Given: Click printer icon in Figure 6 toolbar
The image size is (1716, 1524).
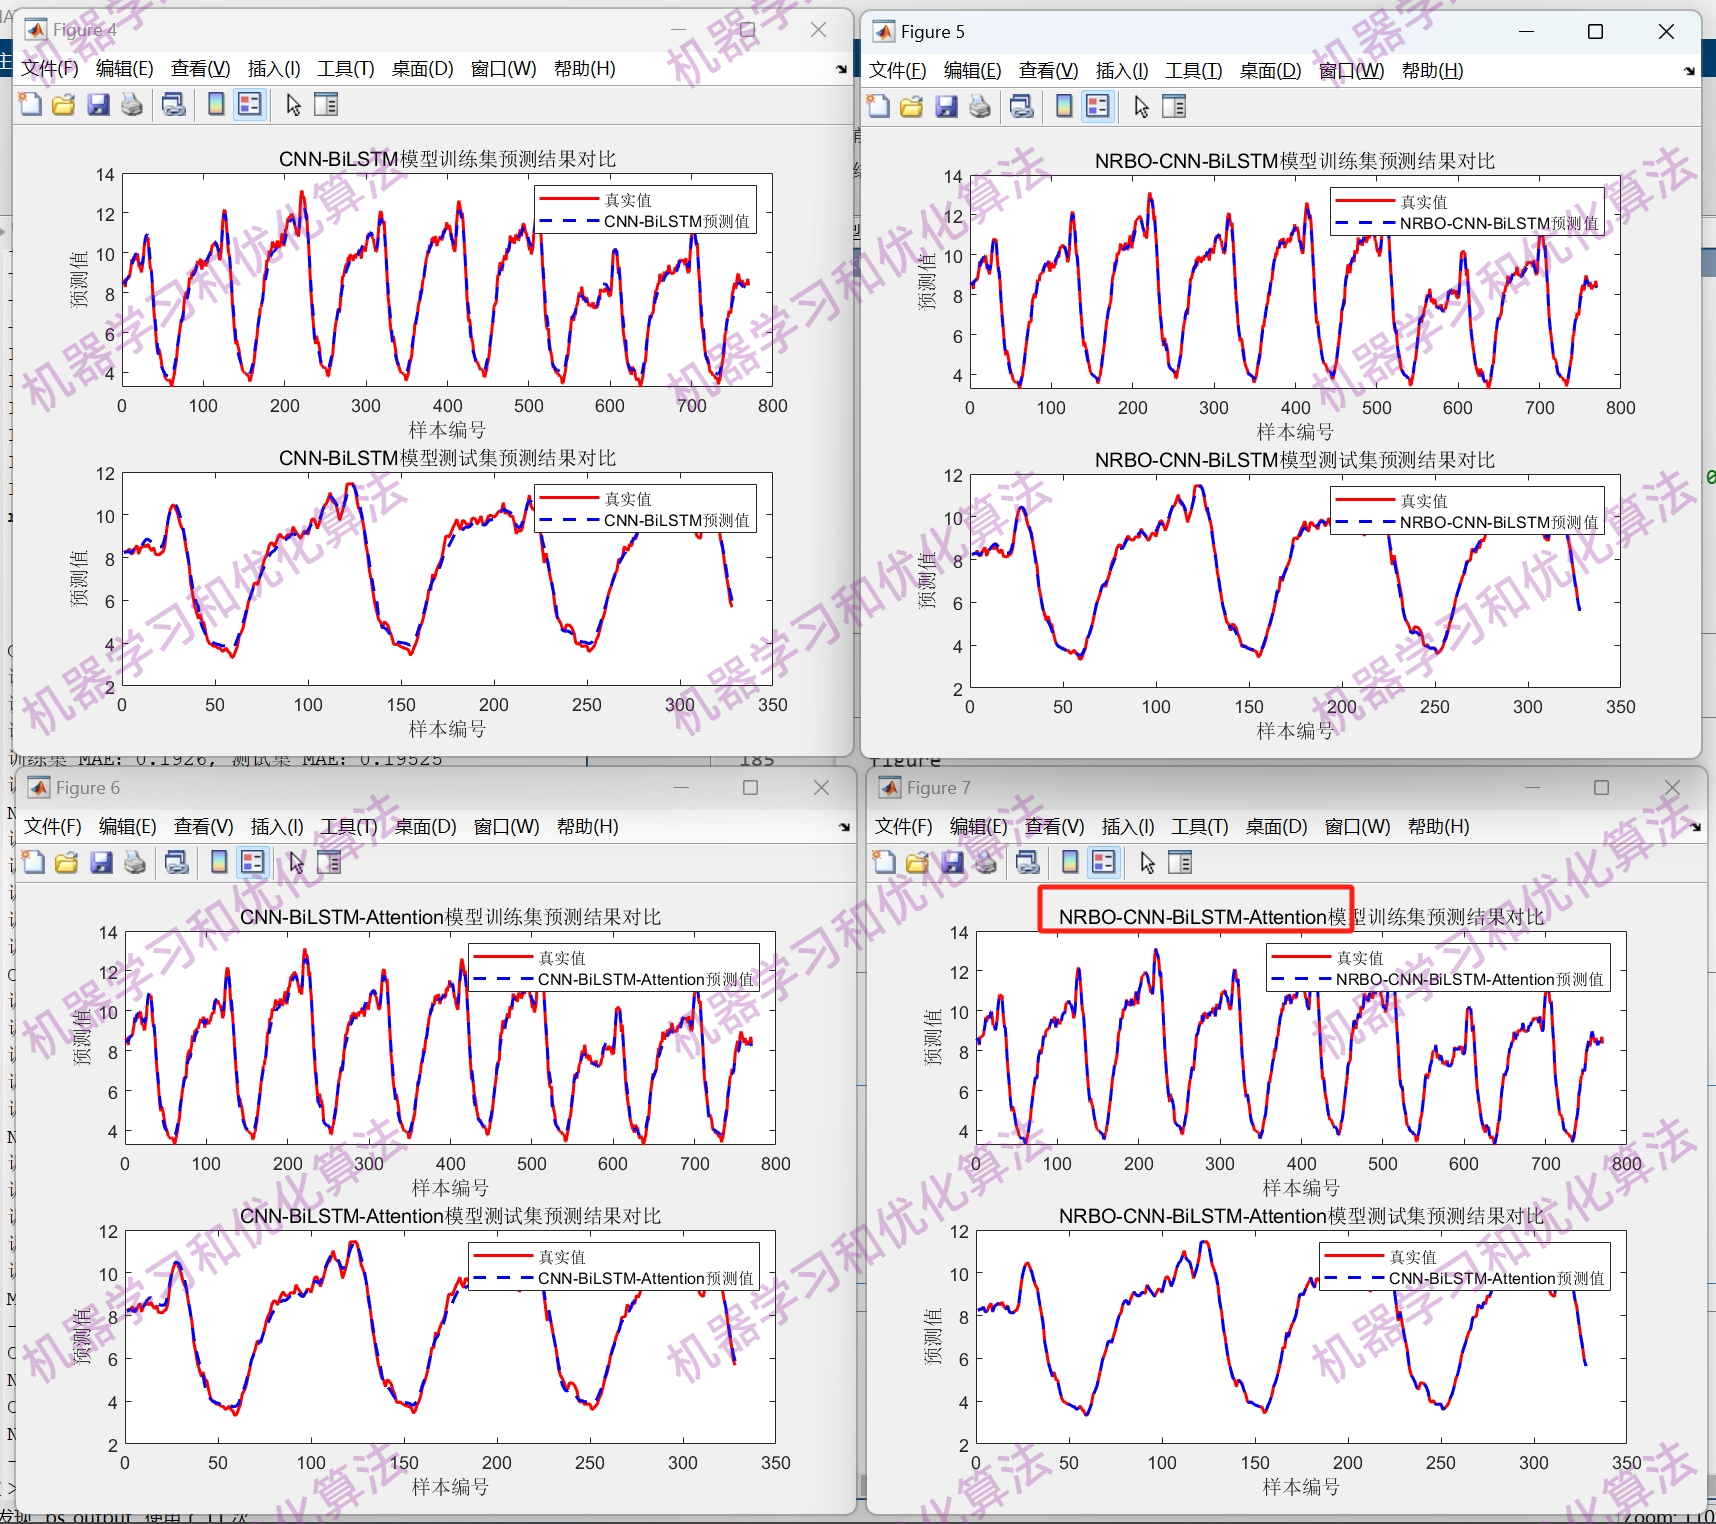Looking at the screenshot, I should pyautogui.click(x=135, y=862).
